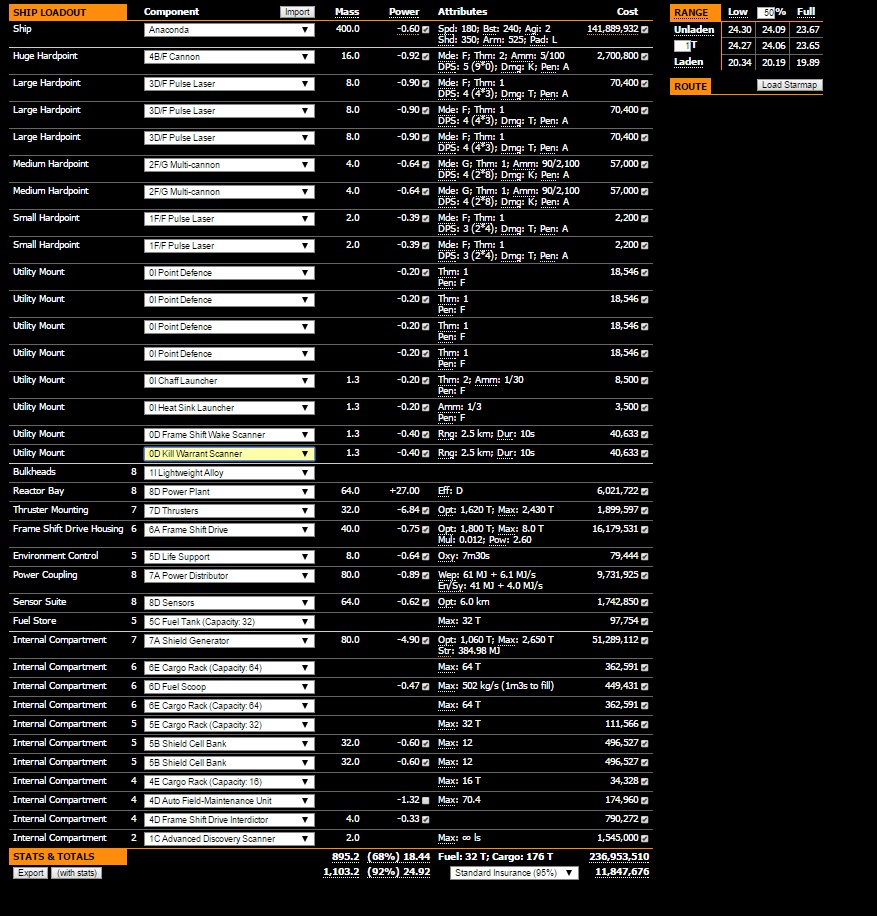Click the Laden Full range value 19.89
Viewport: 877px width, 916px height.
tap(807, 63)
